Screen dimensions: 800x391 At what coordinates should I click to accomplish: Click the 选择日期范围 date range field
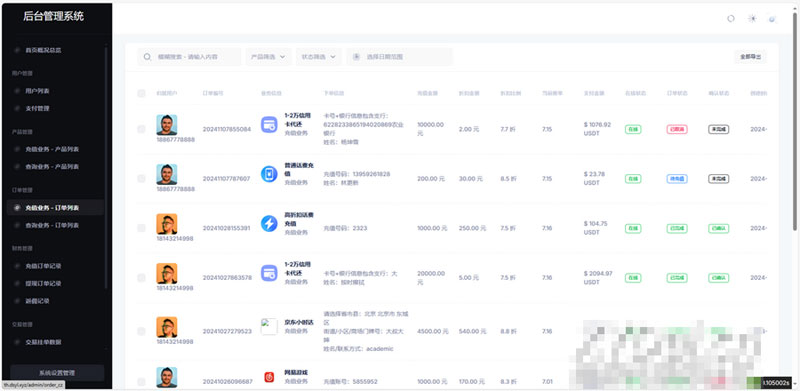pos(399,57)
